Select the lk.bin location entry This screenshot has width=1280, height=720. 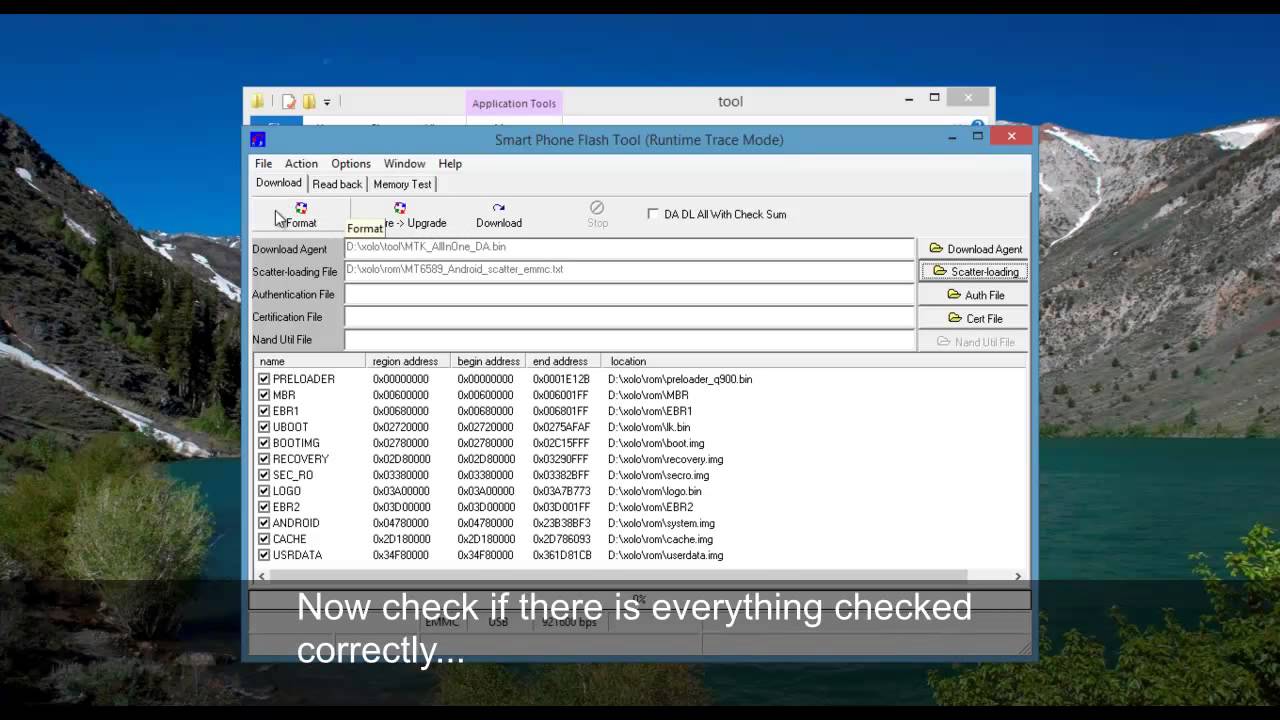[x=649, y=427]
